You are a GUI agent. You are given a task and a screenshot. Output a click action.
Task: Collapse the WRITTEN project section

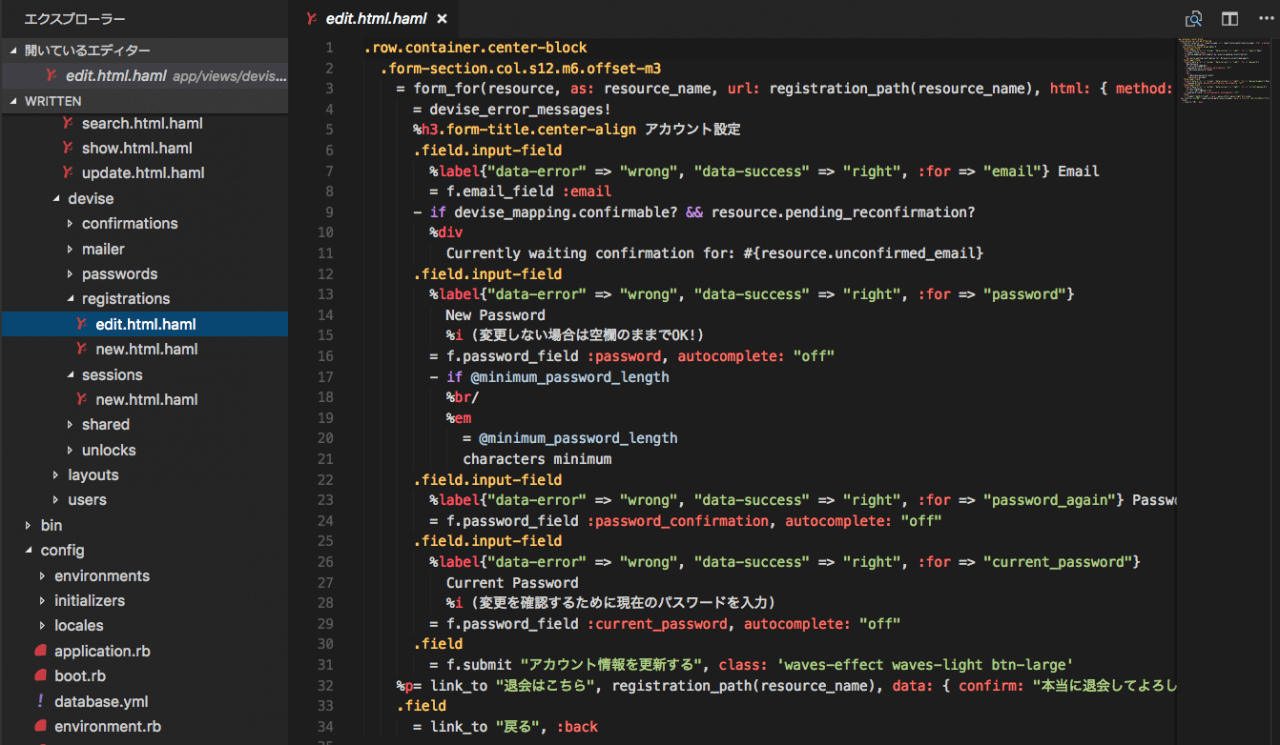click(13, 101)
